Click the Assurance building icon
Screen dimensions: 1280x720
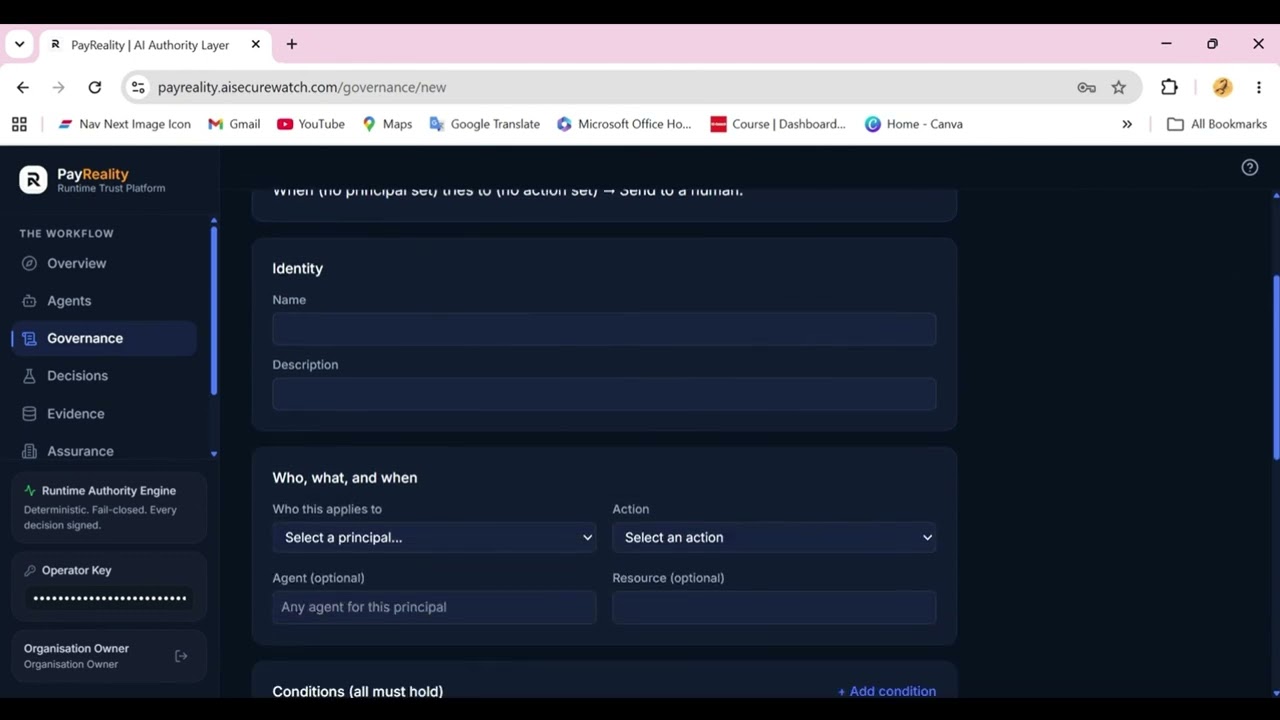pyautogui.click(x=29, y=451)
